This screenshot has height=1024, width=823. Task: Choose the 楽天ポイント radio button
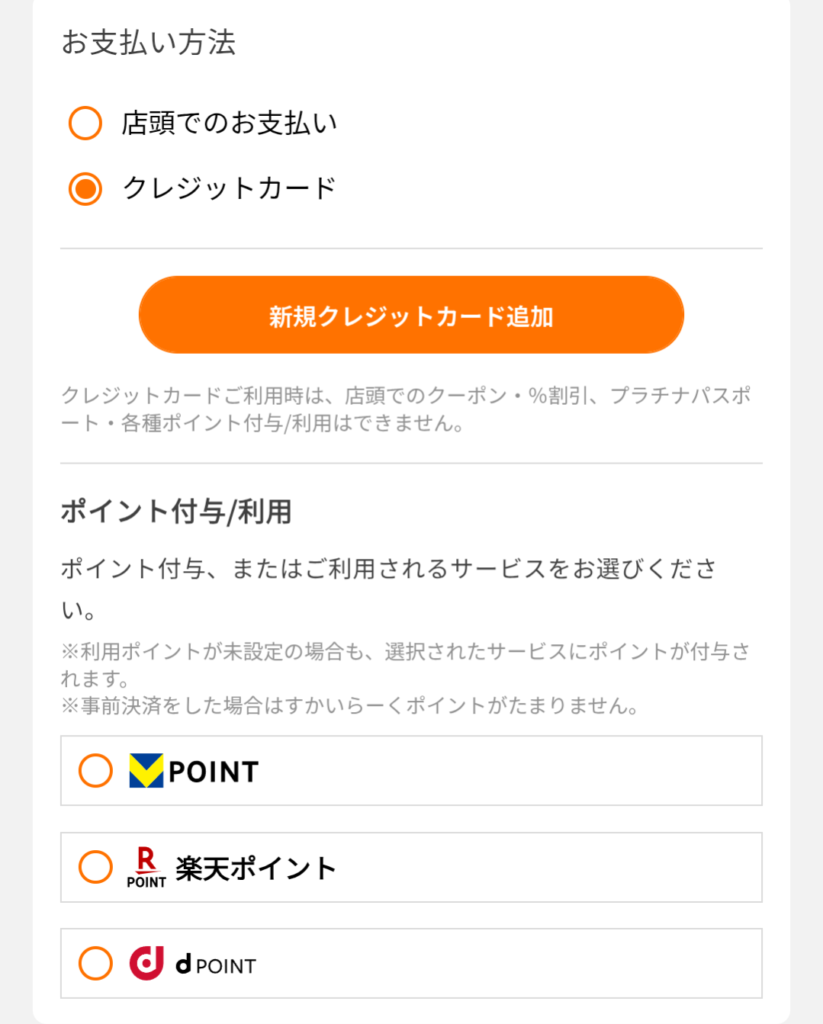point(95,867)
